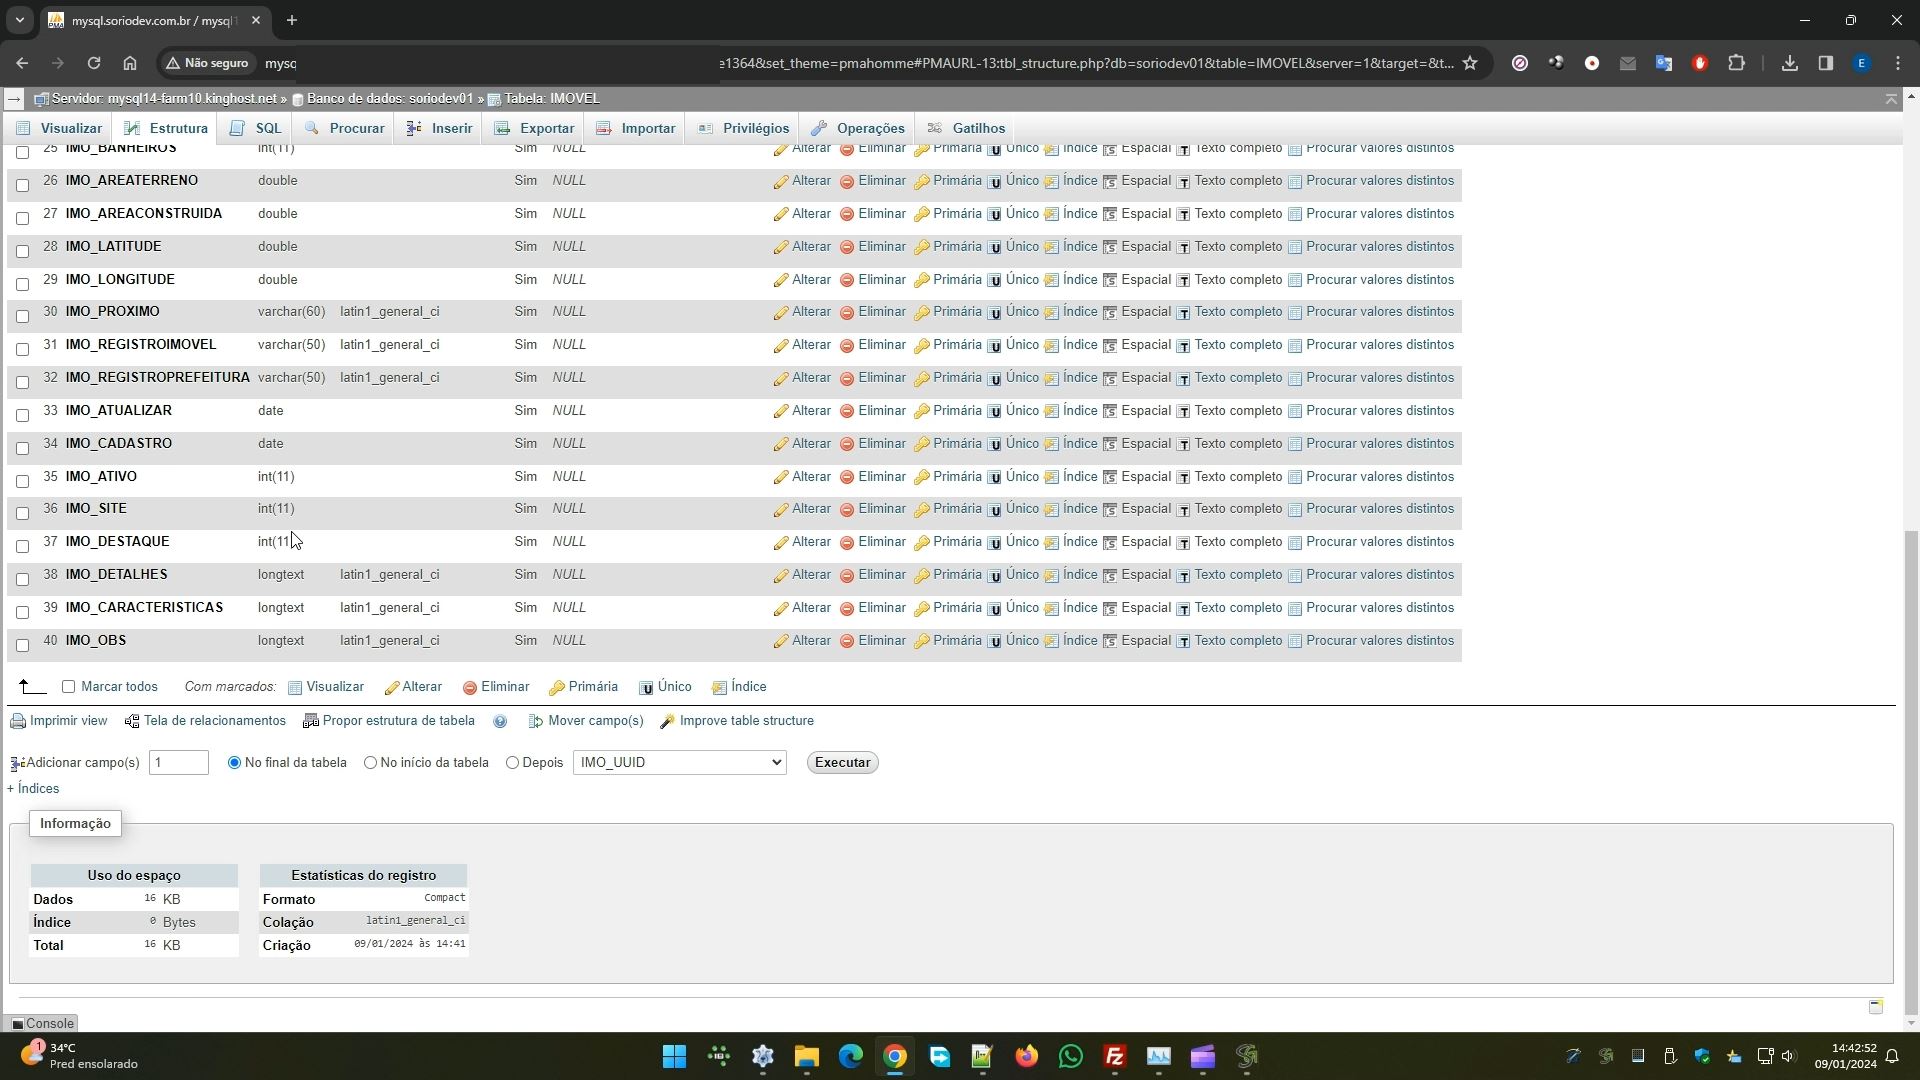Bookmark page with the star icon
The width and height of the screenshot is (1920, 1080).
tap(1470, 63)
